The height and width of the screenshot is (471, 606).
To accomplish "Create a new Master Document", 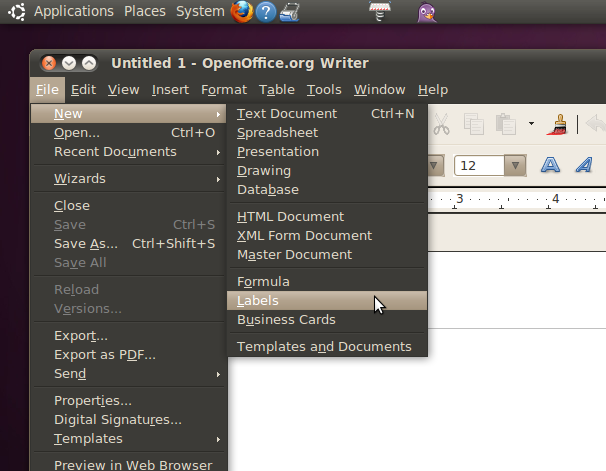I will [x=327, y=255].
